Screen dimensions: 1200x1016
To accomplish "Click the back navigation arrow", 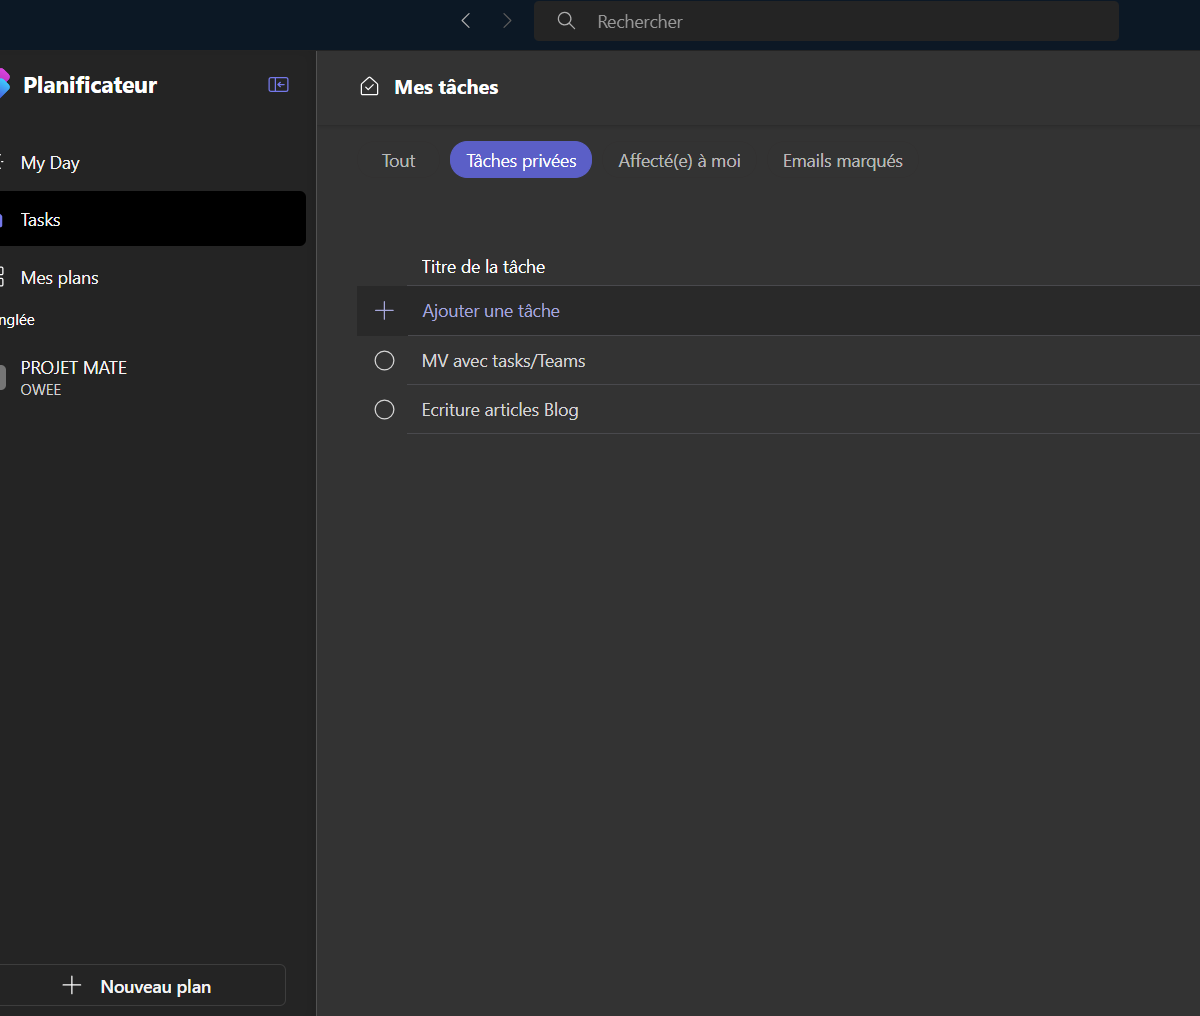I will click(466, 21).
